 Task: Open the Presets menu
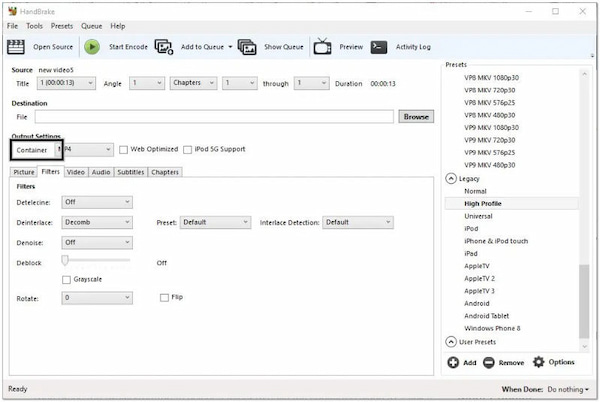[62, 26]
